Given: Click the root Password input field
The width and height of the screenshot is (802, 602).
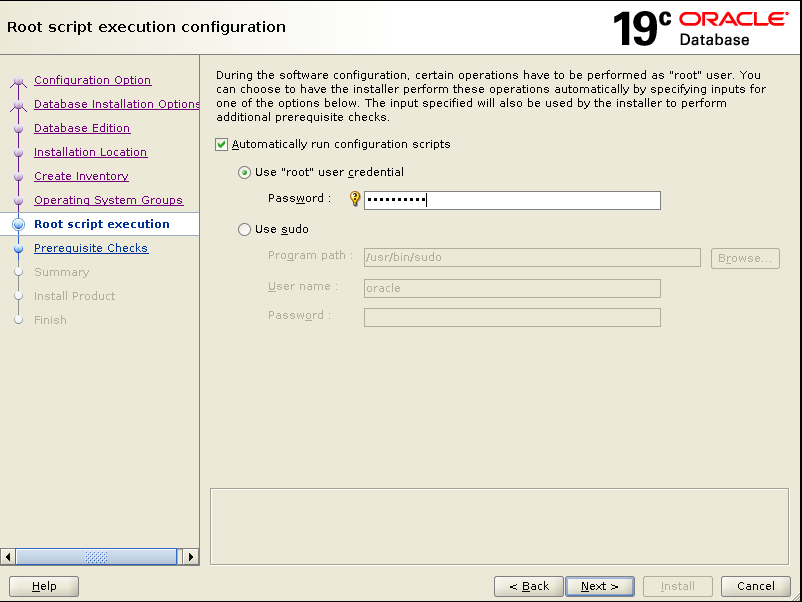Looking at the screenshot, I should (x=512, y=200).
